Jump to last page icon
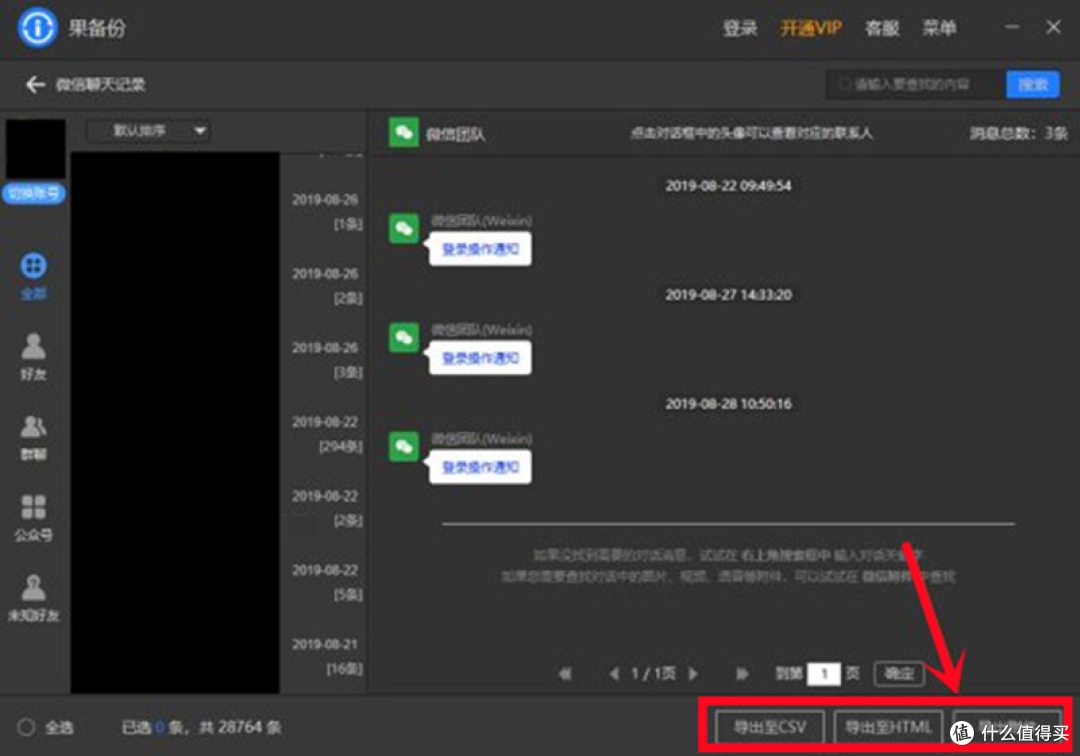Image resolution: width=1080 pixels, height=756 pixels. [742, 673]
